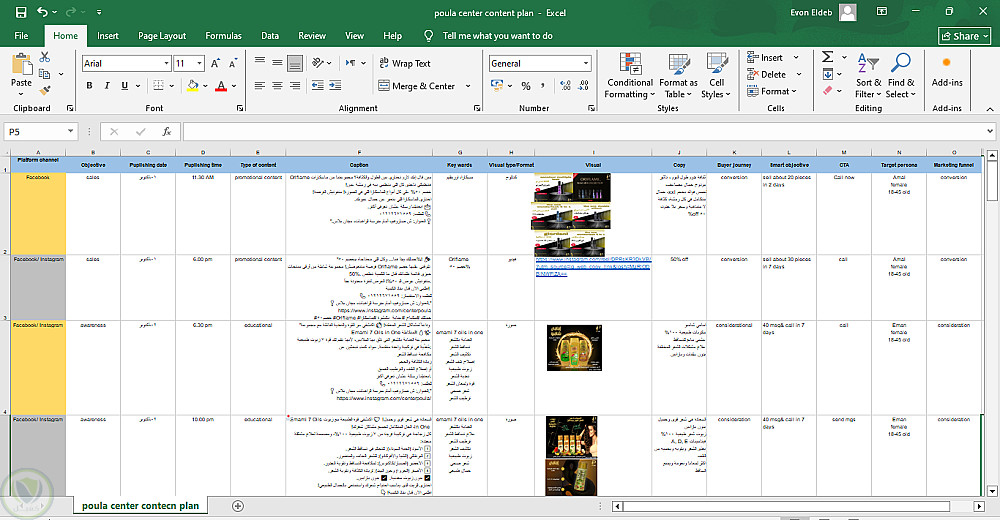This screenshot has height=520, width=1000.
Task: Switch to the Page Layout ribbon tab
Action: point(162,36)
